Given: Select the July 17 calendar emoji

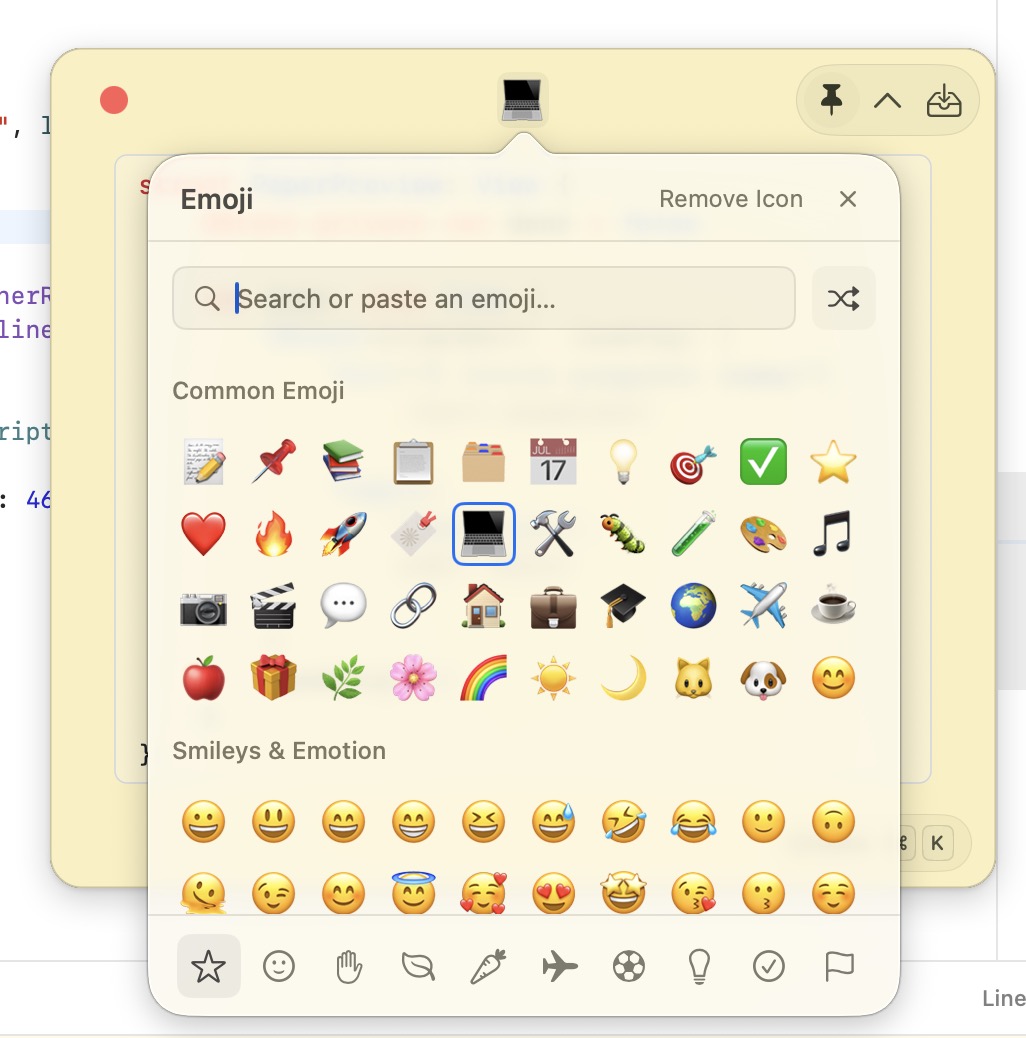Looking at the screenshot, I should (553, 461).
